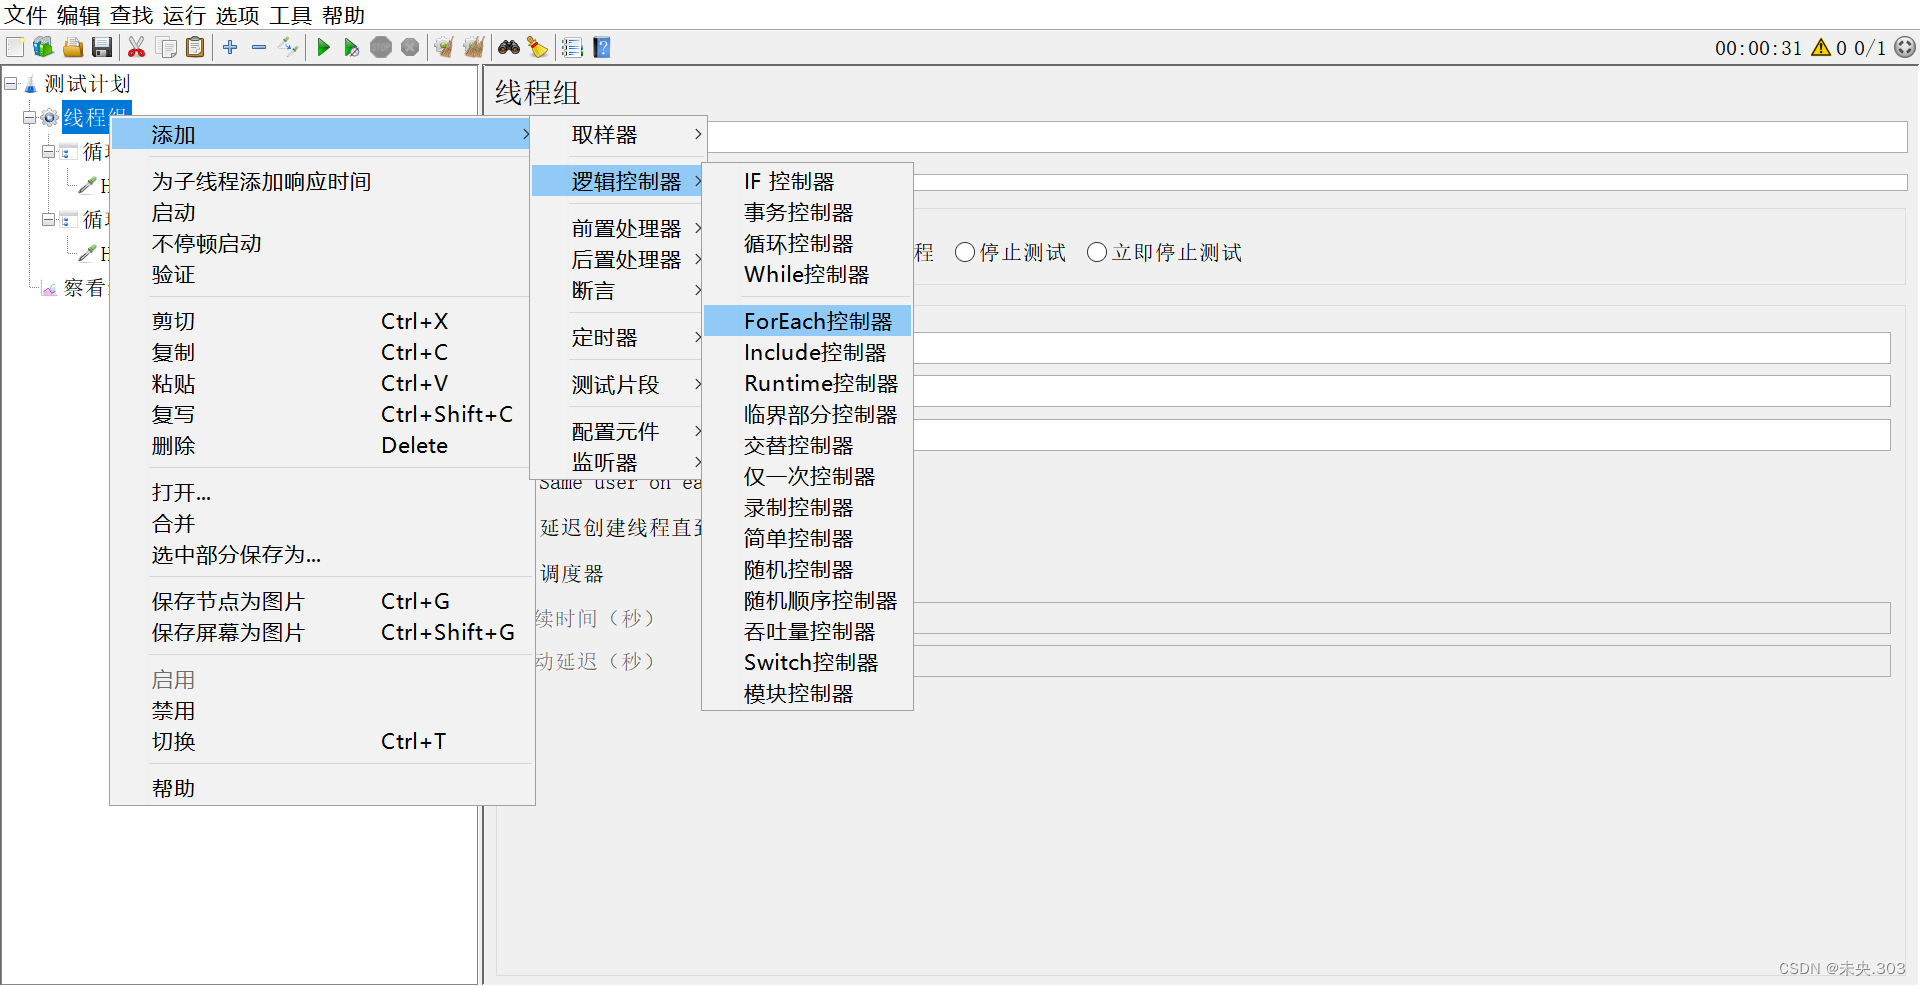Choose 事务控制器 from the submenu
The width and height of the screenshot is (1920, 986).
808,212
